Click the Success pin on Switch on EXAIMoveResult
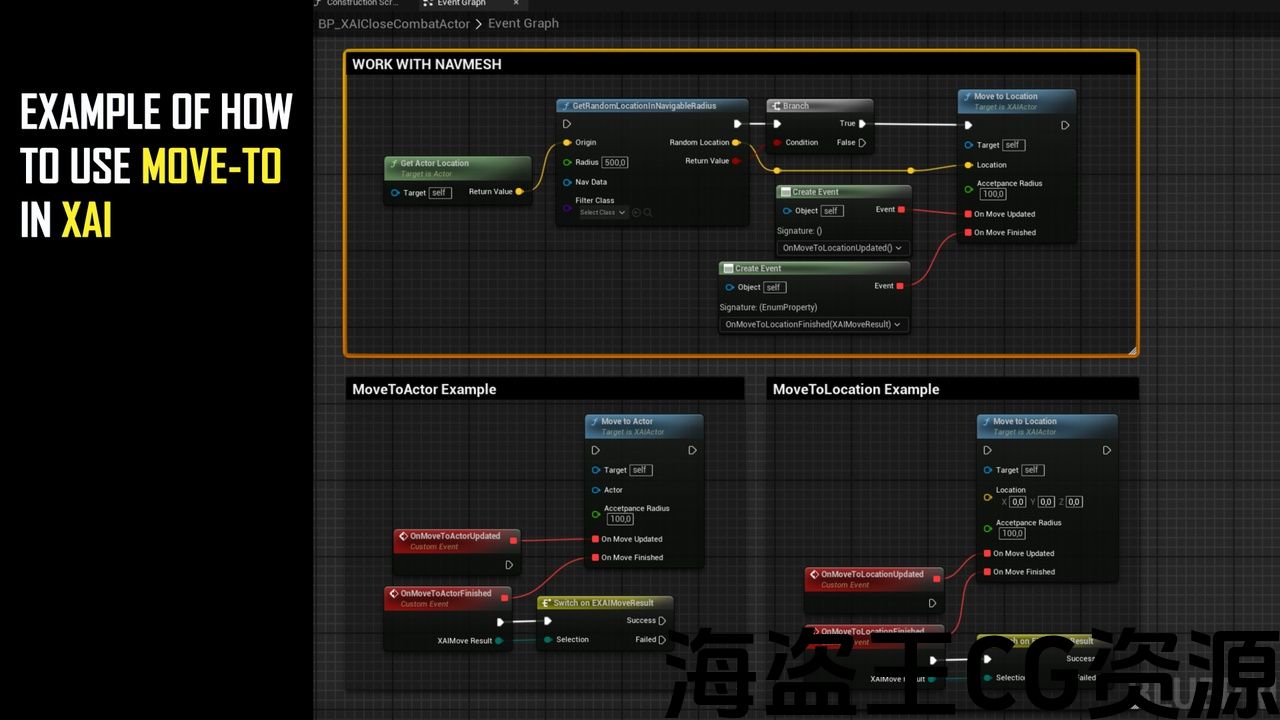This screenshot has width=1280, height=720. (x=662, y=621)
